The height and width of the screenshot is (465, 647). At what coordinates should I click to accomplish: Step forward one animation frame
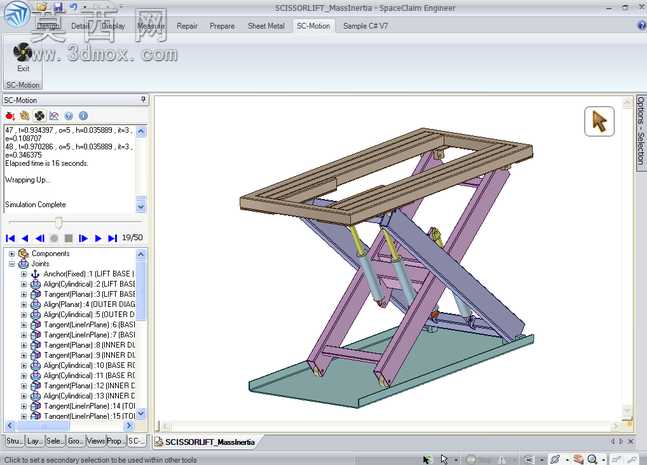(83, 238)
